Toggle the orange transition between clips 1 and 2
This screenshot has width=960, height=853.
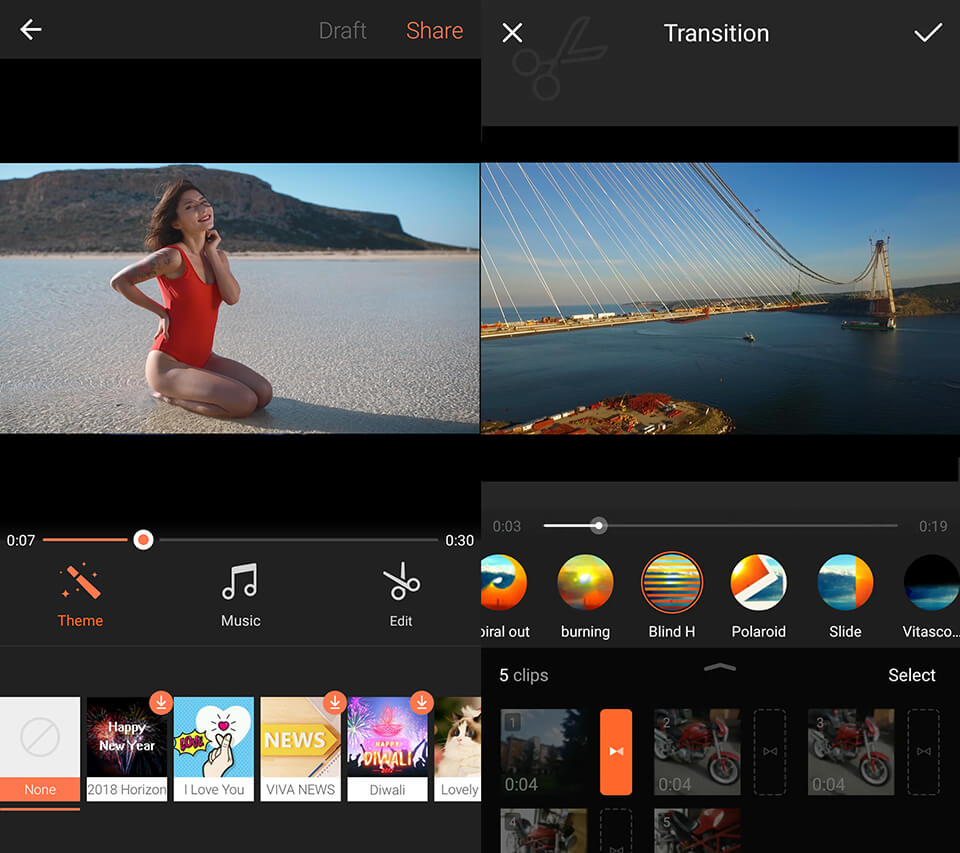(616, 752)
